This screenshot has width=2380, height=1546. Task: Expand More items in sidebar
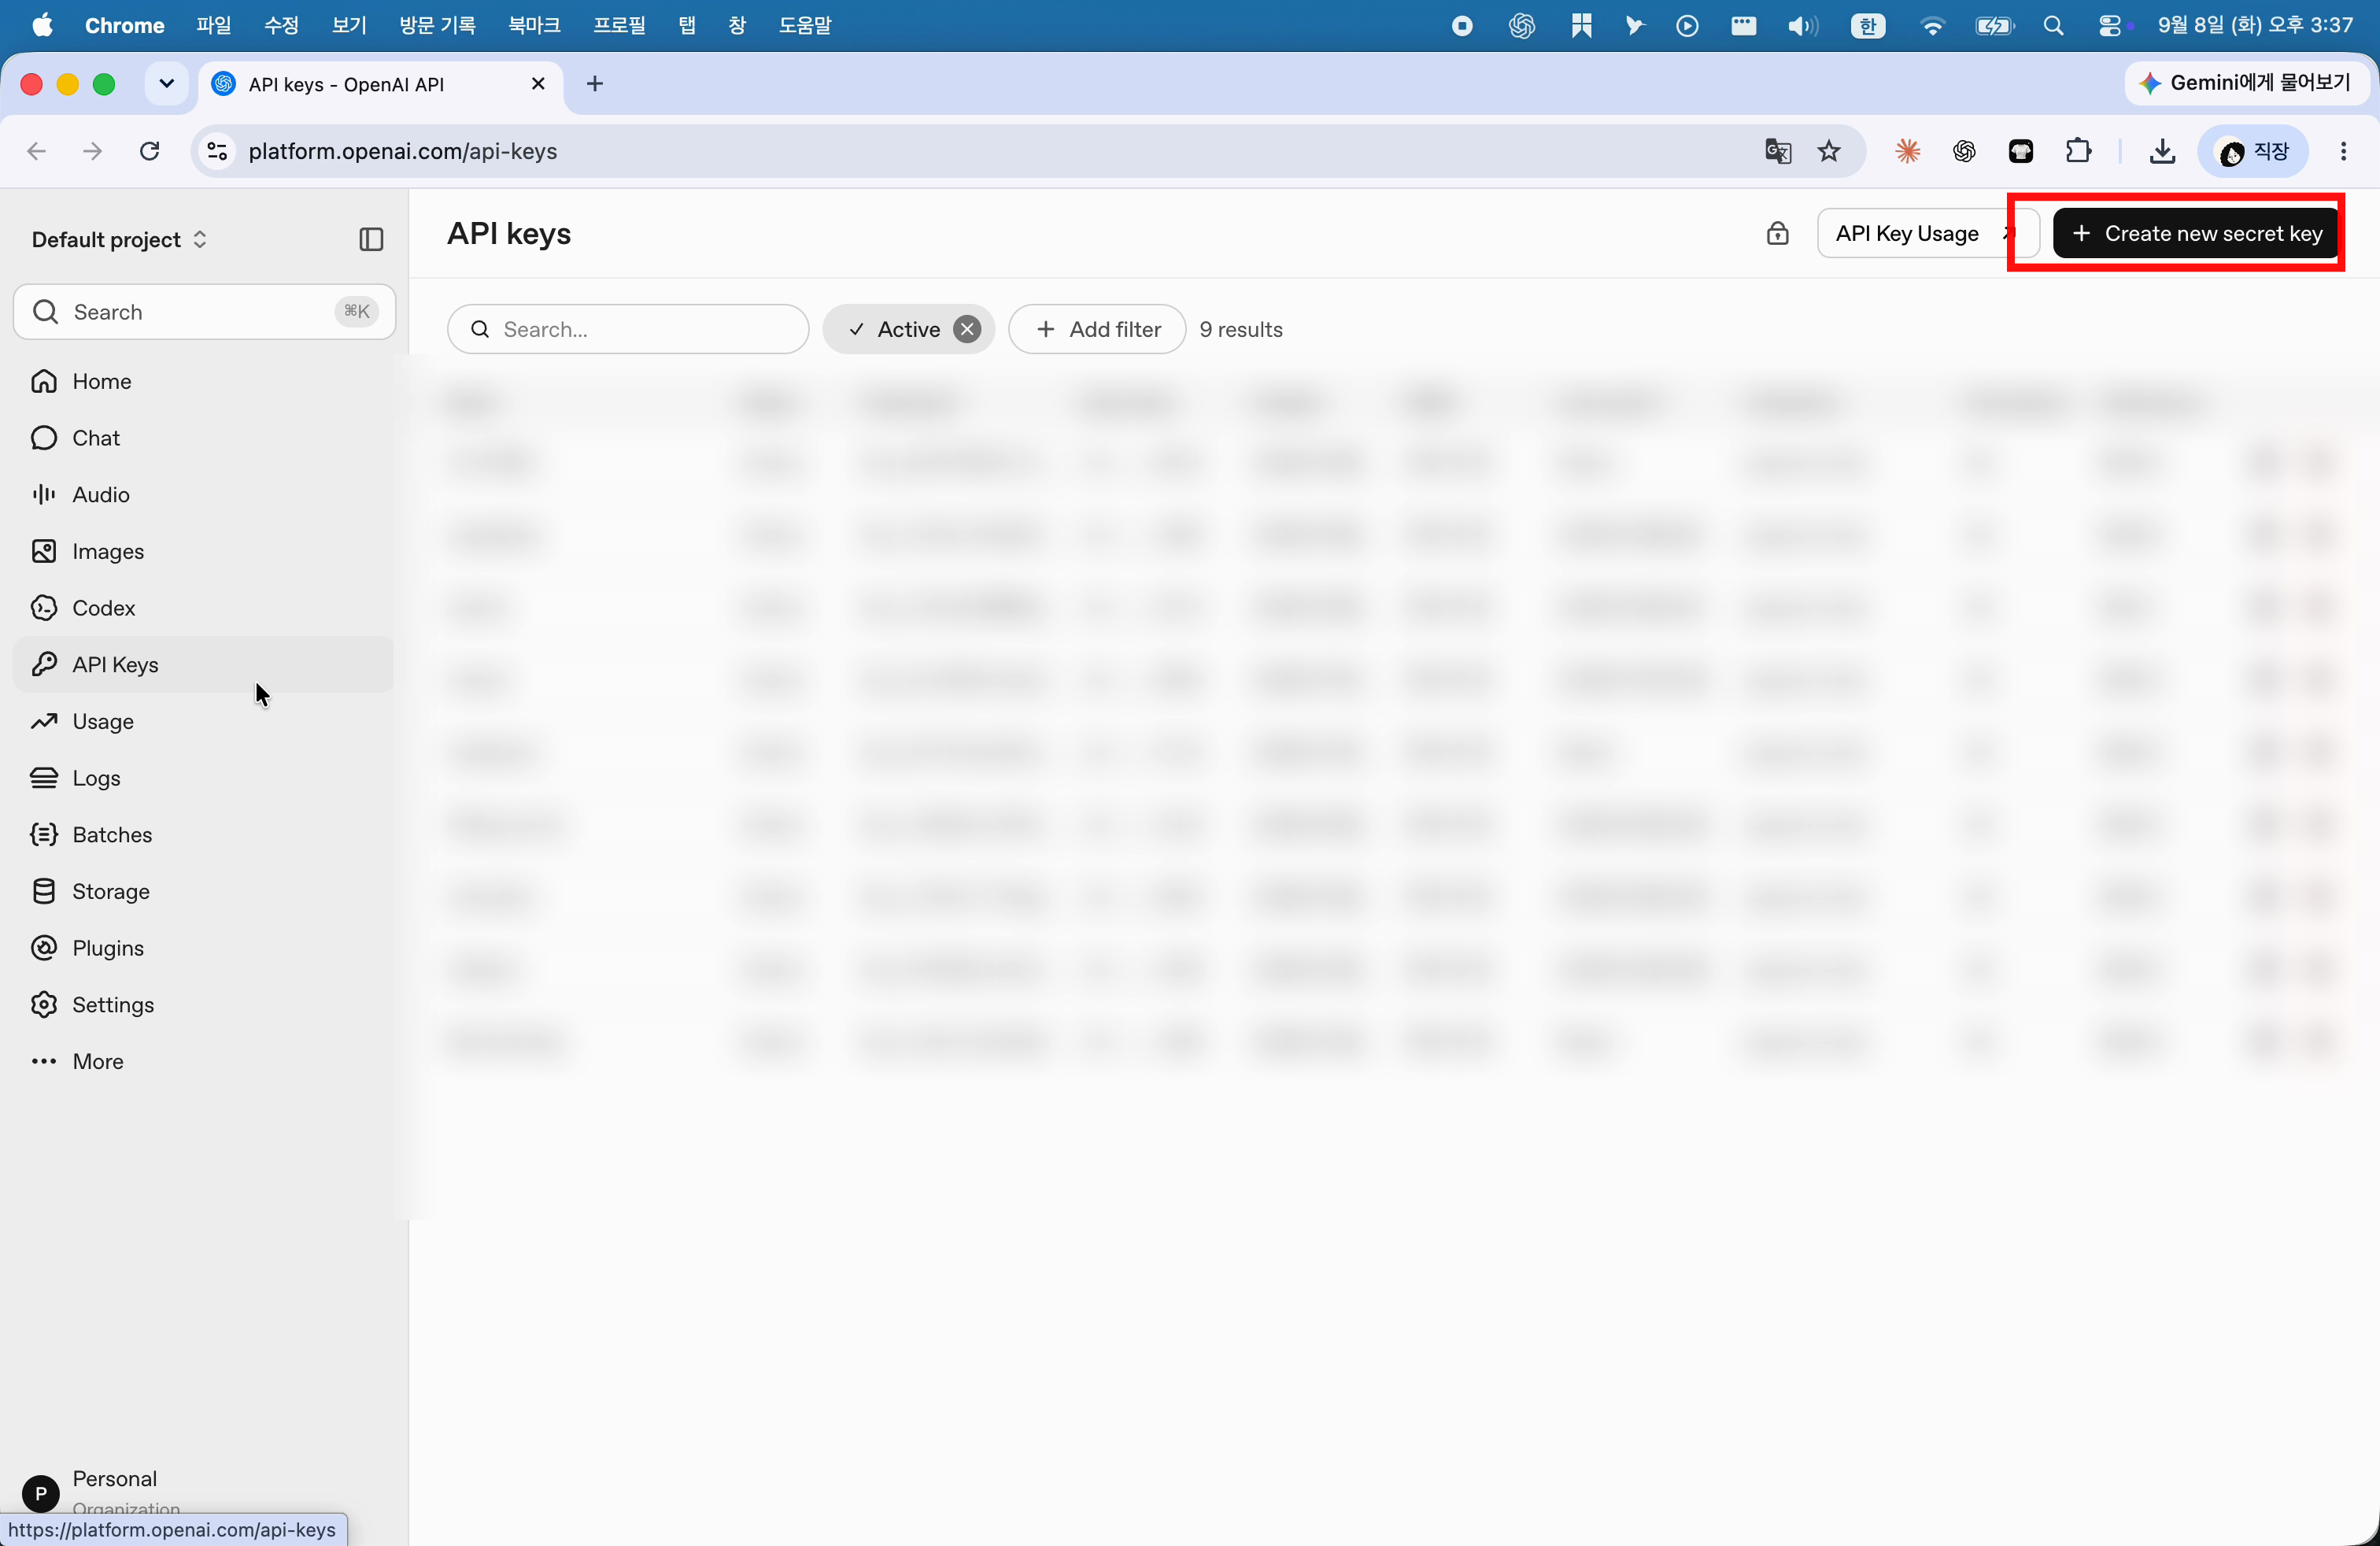tap(203, 1061)
